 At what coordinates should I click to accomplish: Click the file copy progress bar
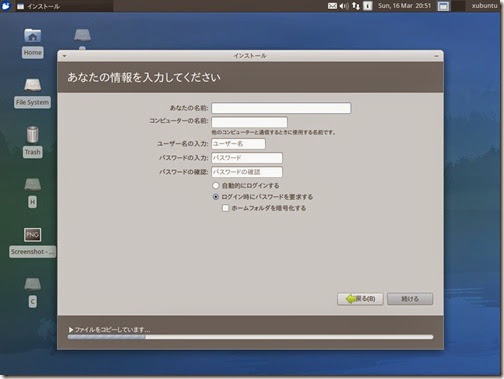click(x=250, y=337)
